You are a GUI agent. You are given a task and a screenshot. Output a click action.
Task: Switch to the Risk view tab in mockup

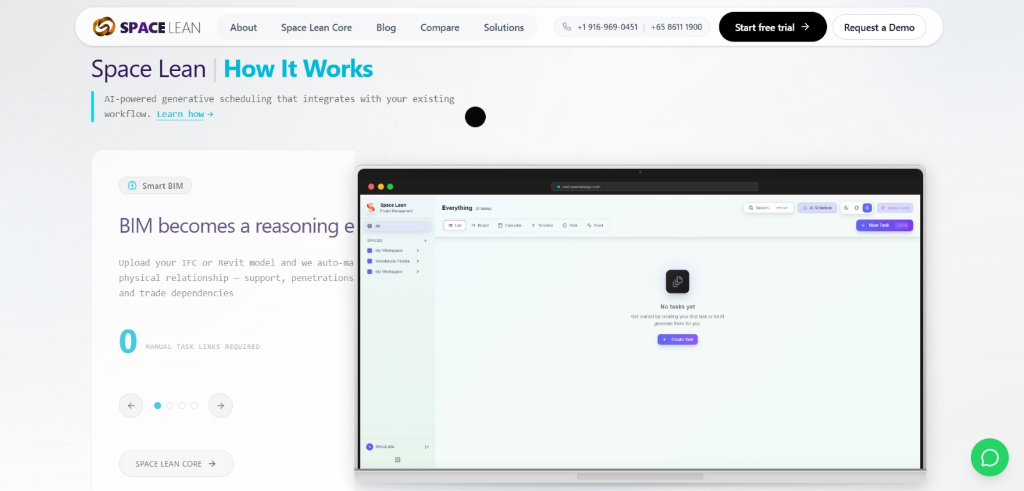[569, 225]
